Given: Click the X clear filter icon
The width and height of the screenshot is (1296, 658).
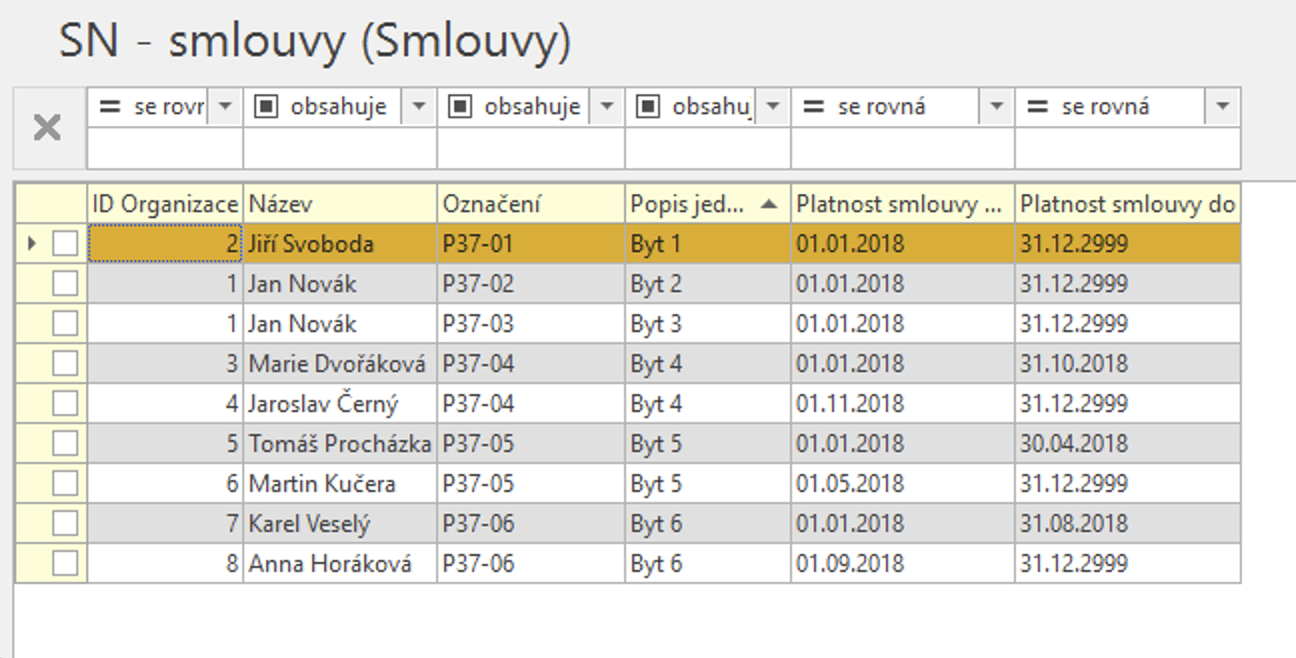Looking at the screenshot, I should click(x=48, y=128).
